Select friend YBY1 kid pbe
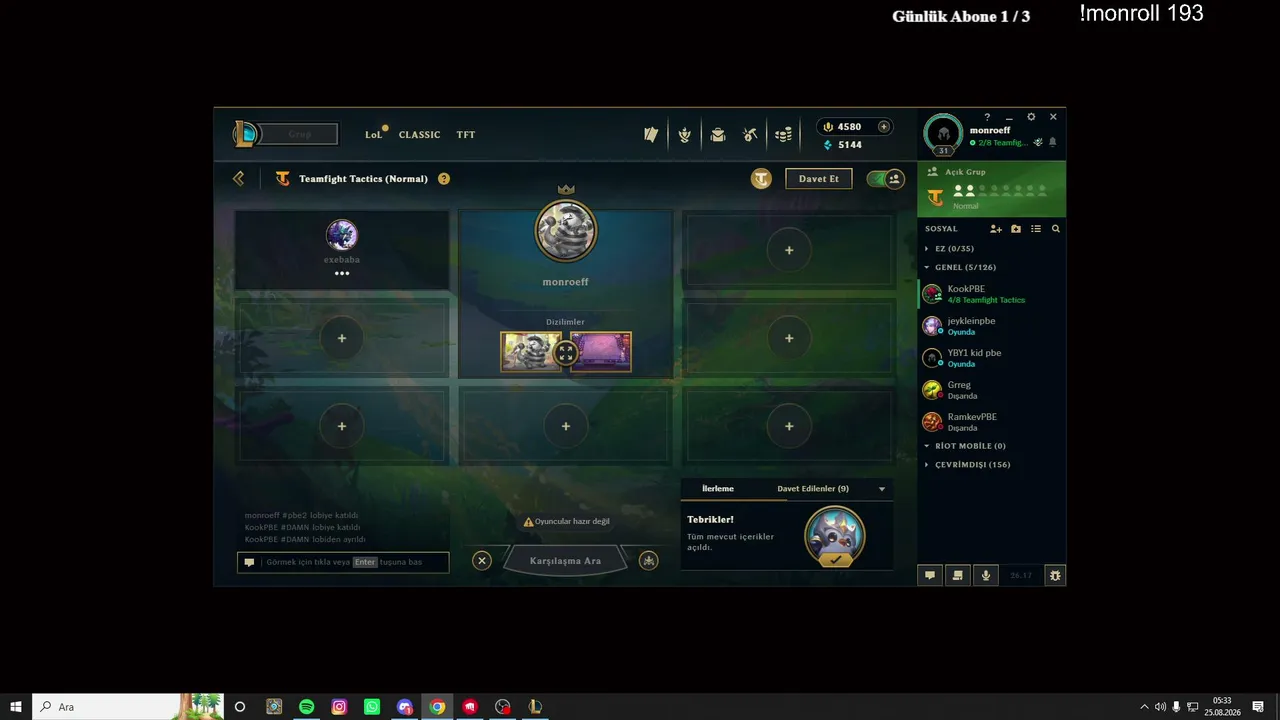1280x720 pixels. coord(992,358)
